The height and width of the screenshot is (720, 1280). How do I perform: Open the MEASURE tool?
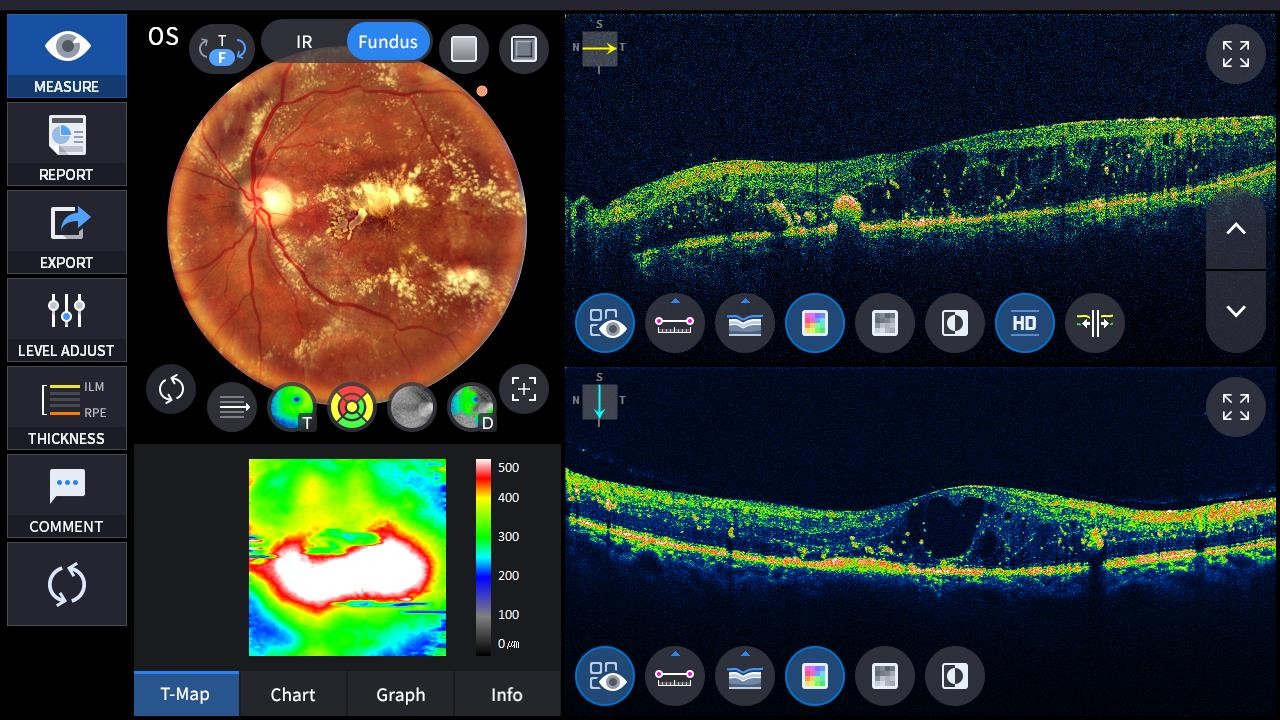tap(67, 56)
